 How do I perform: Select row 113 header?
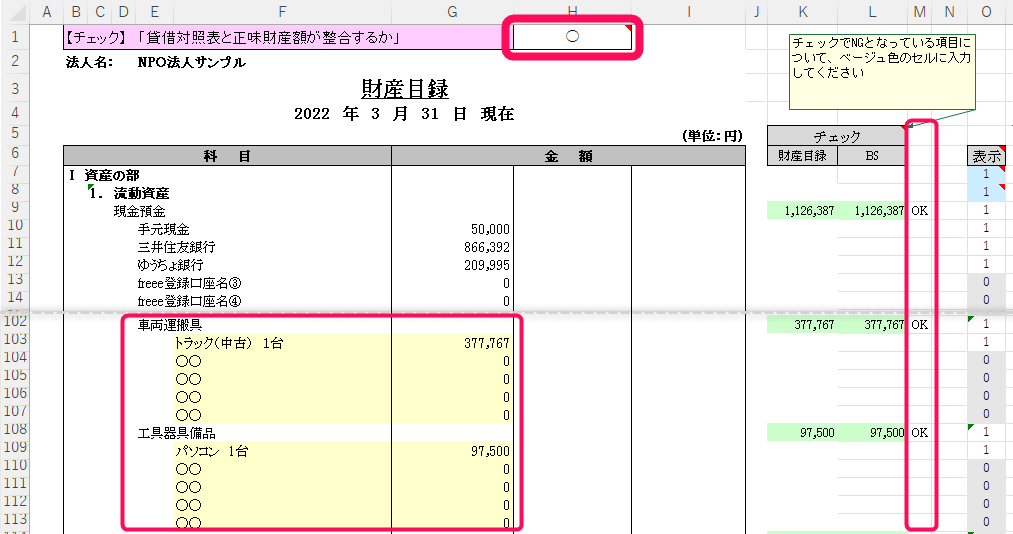click(15, 519)
